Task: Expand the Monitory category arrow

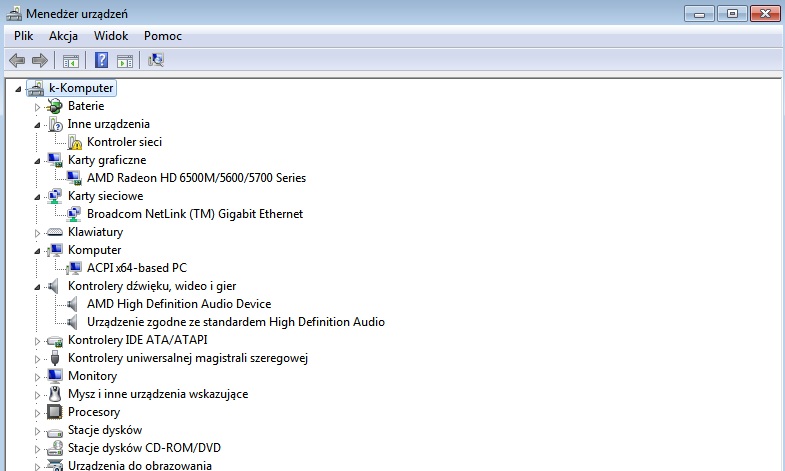Action: click(x=37, y=377)
